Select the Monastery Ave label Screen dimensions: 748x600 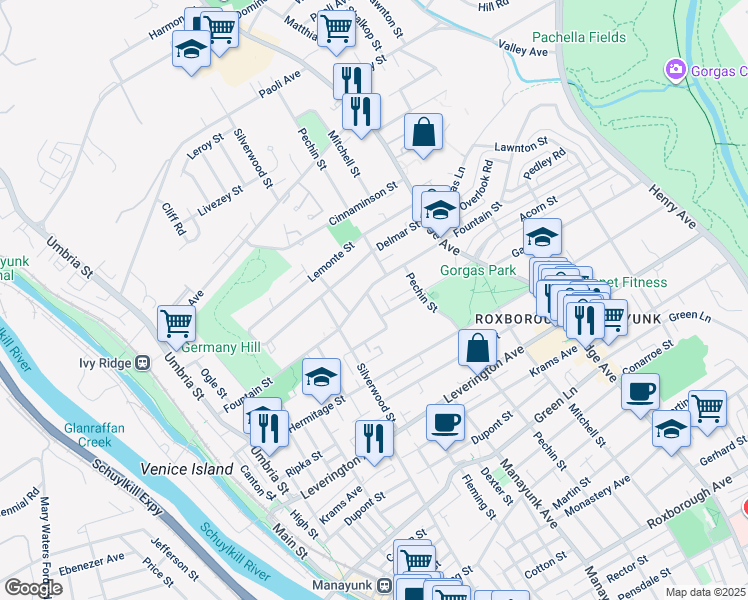click(597, 496)
